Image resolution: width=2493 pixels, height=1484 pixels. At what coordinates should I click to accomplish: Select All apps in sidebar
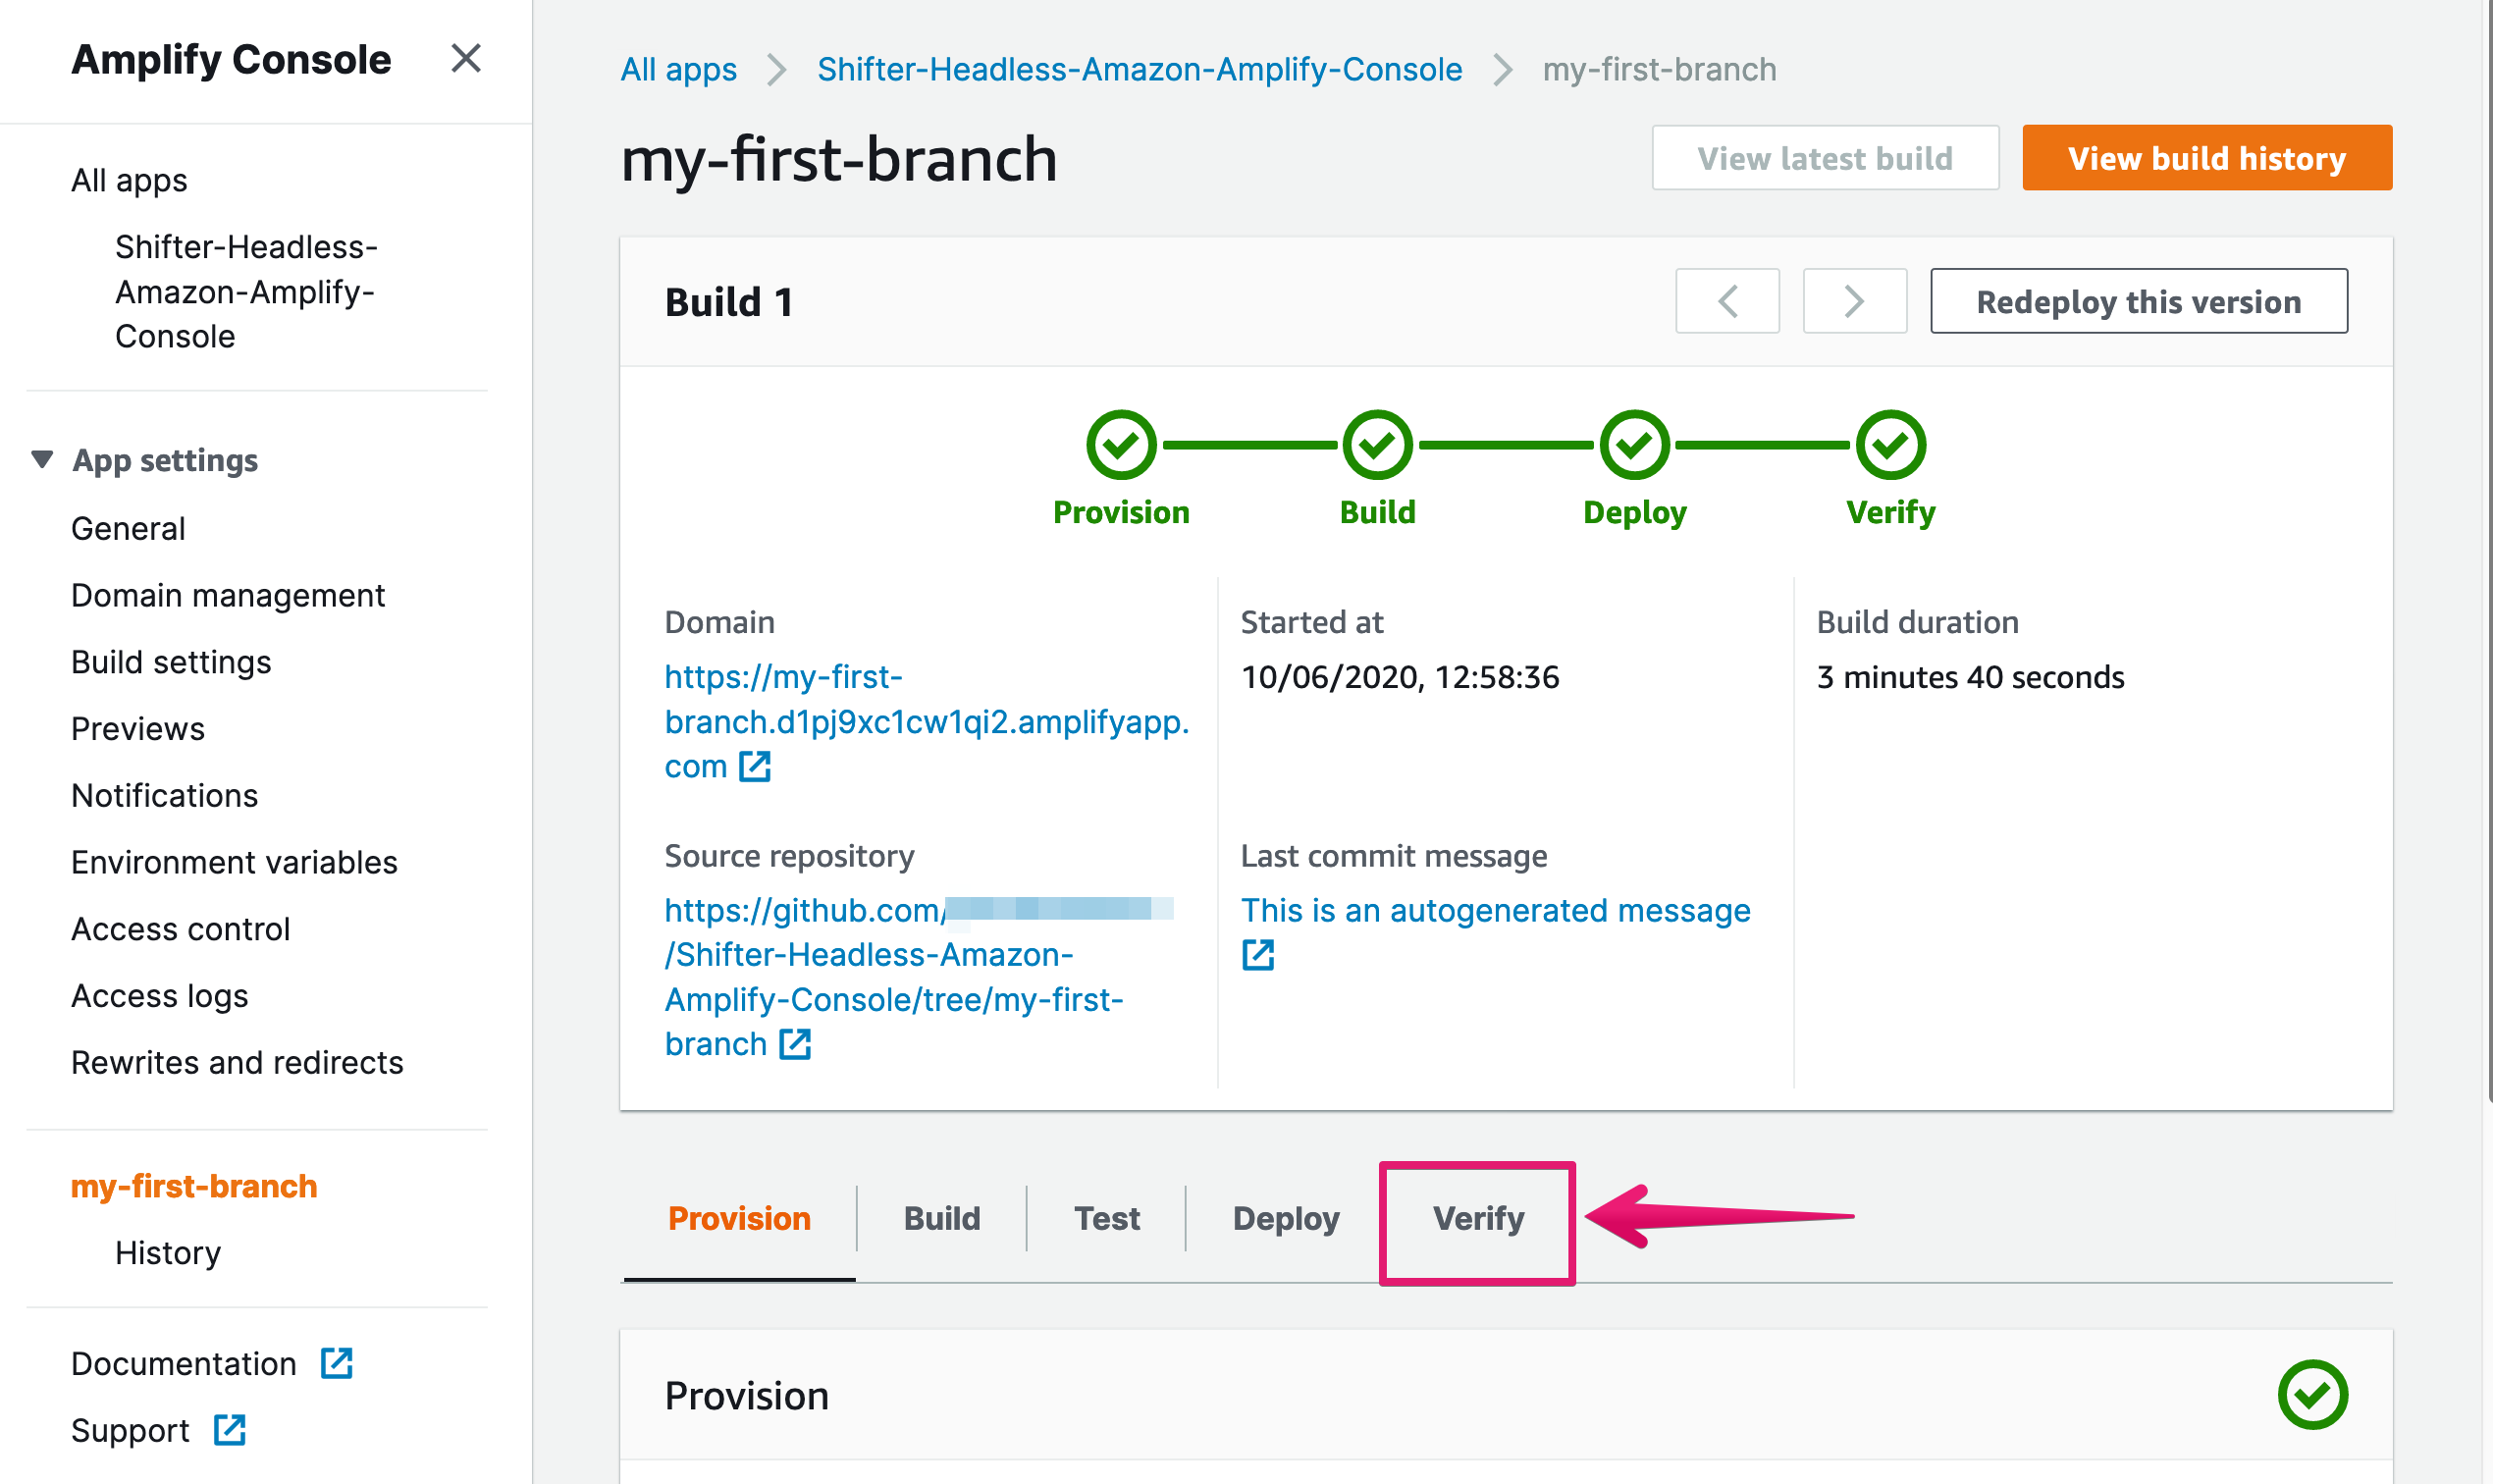tap(129, 181)
